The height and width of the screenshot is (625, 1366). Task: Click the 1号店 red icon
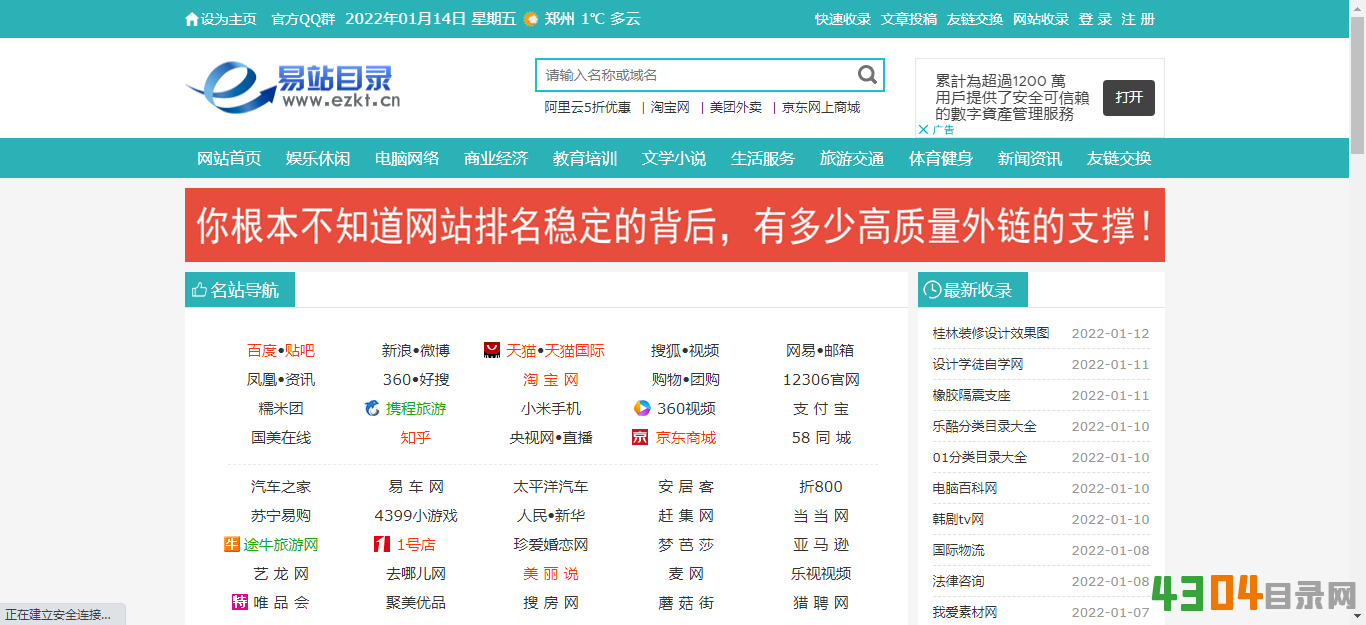(382, 545)
